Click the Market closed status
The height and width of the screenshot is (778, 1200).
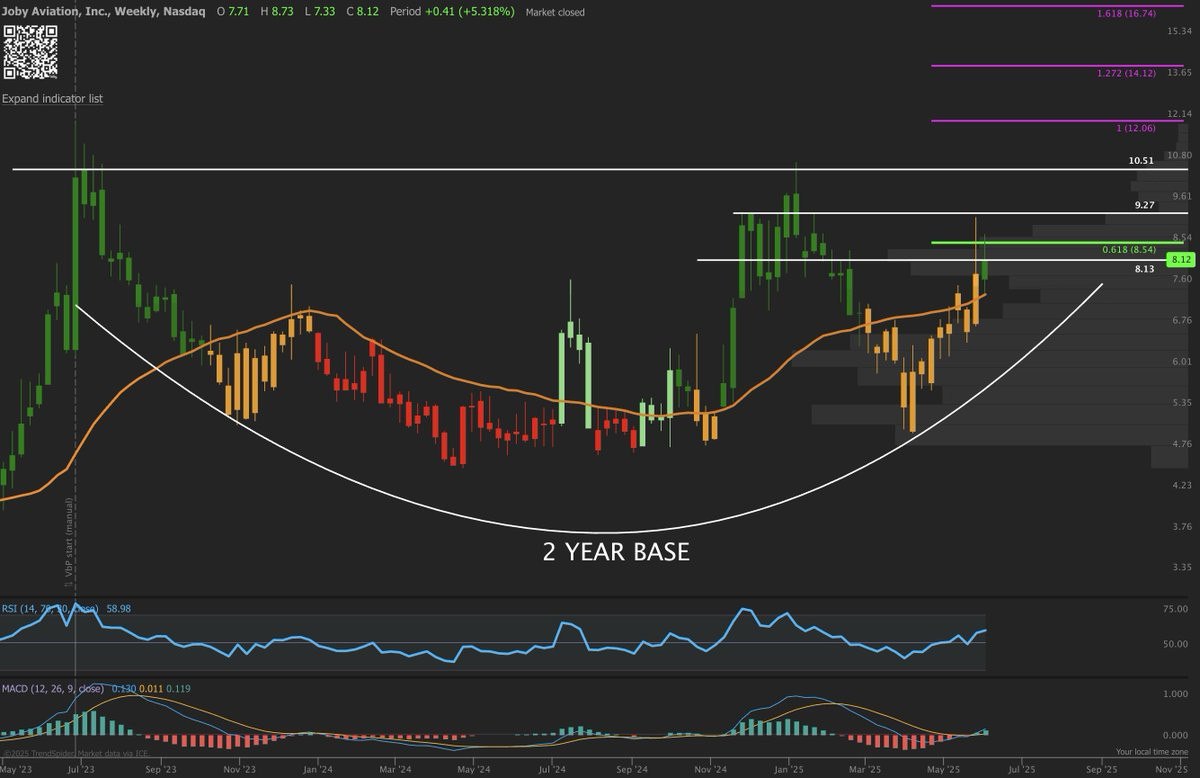tap(555, 12)
